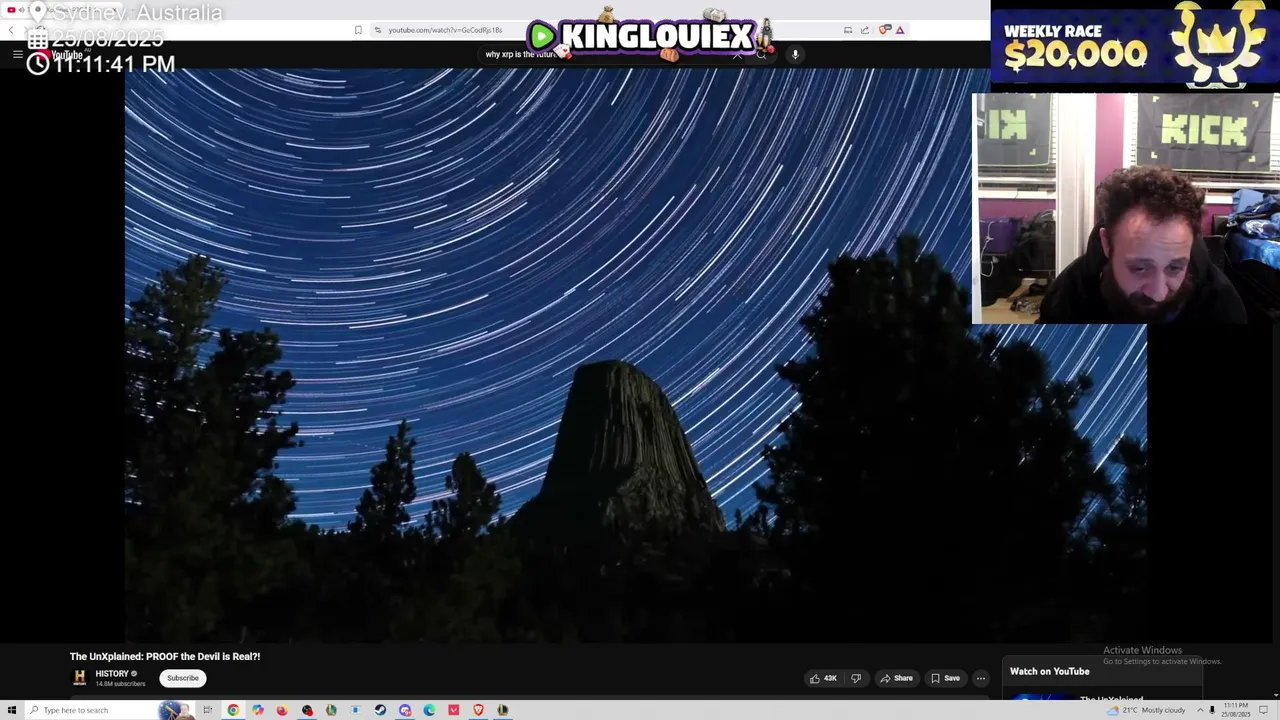Clear the YouTube search text

738,54
